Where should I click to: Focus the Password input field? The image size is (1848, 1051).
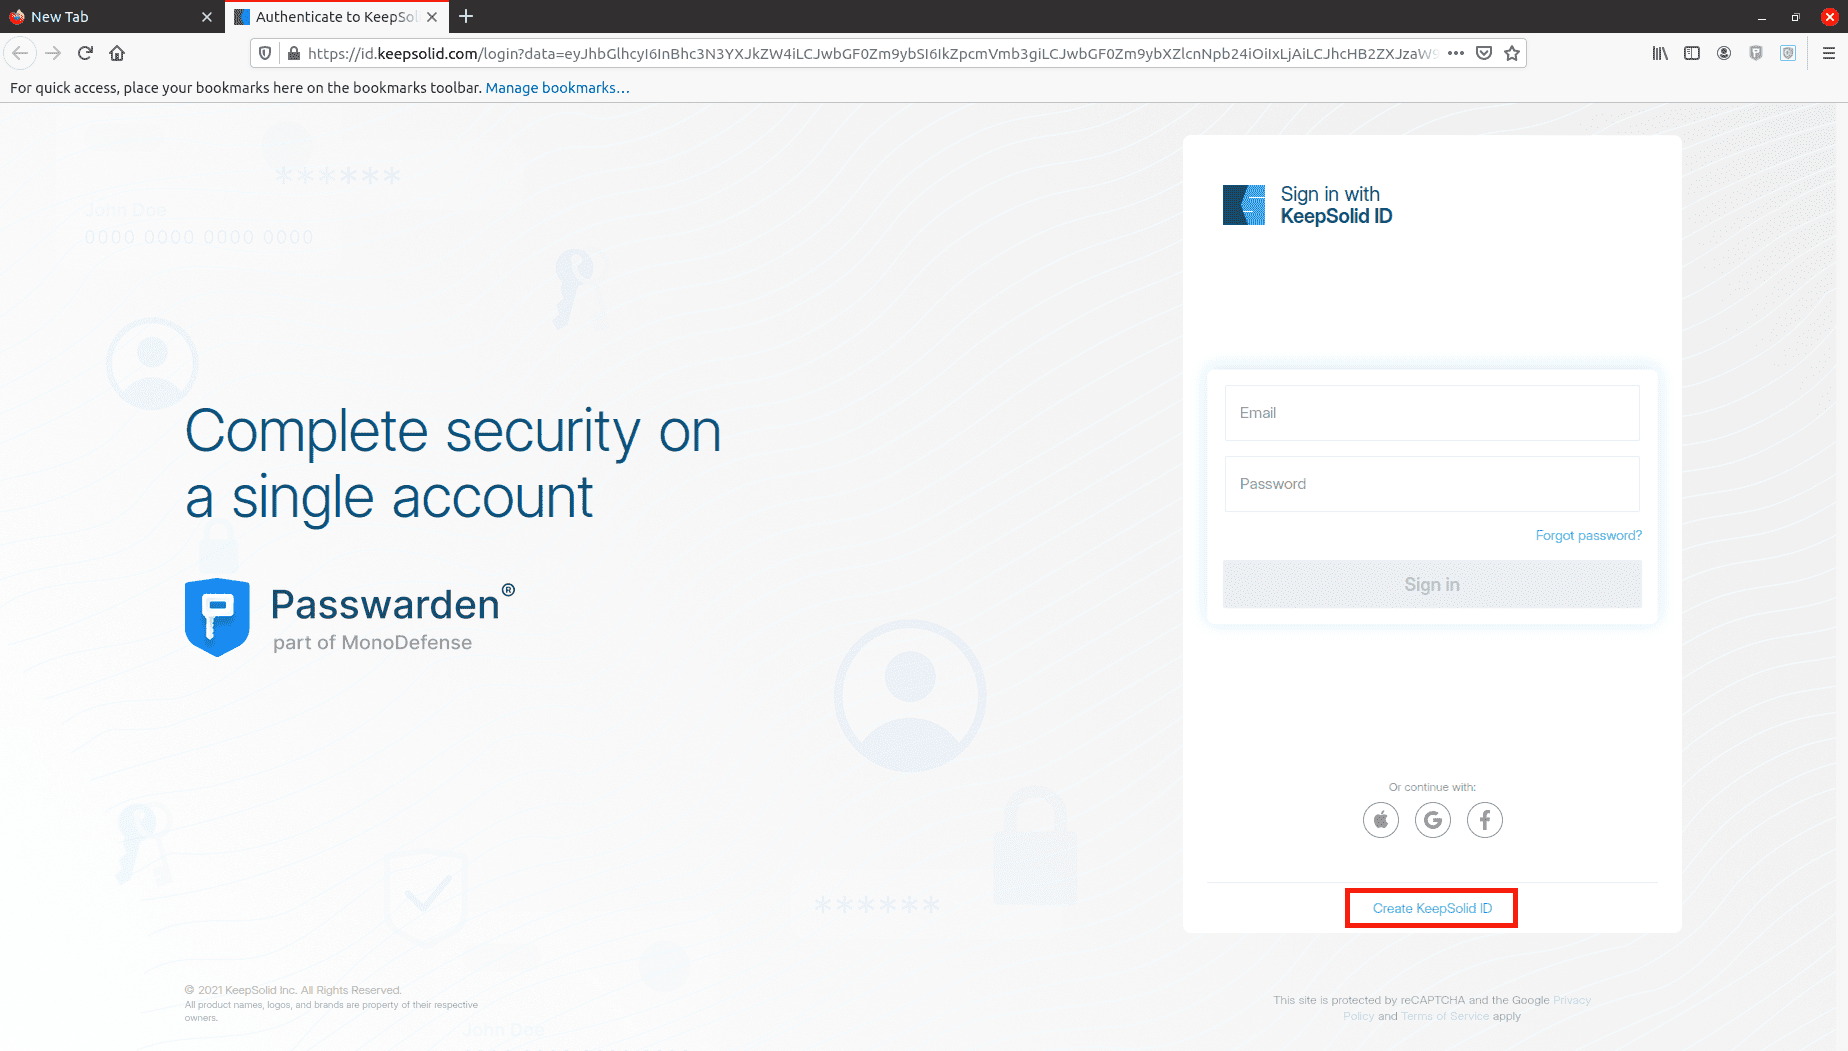point(1431,484)
